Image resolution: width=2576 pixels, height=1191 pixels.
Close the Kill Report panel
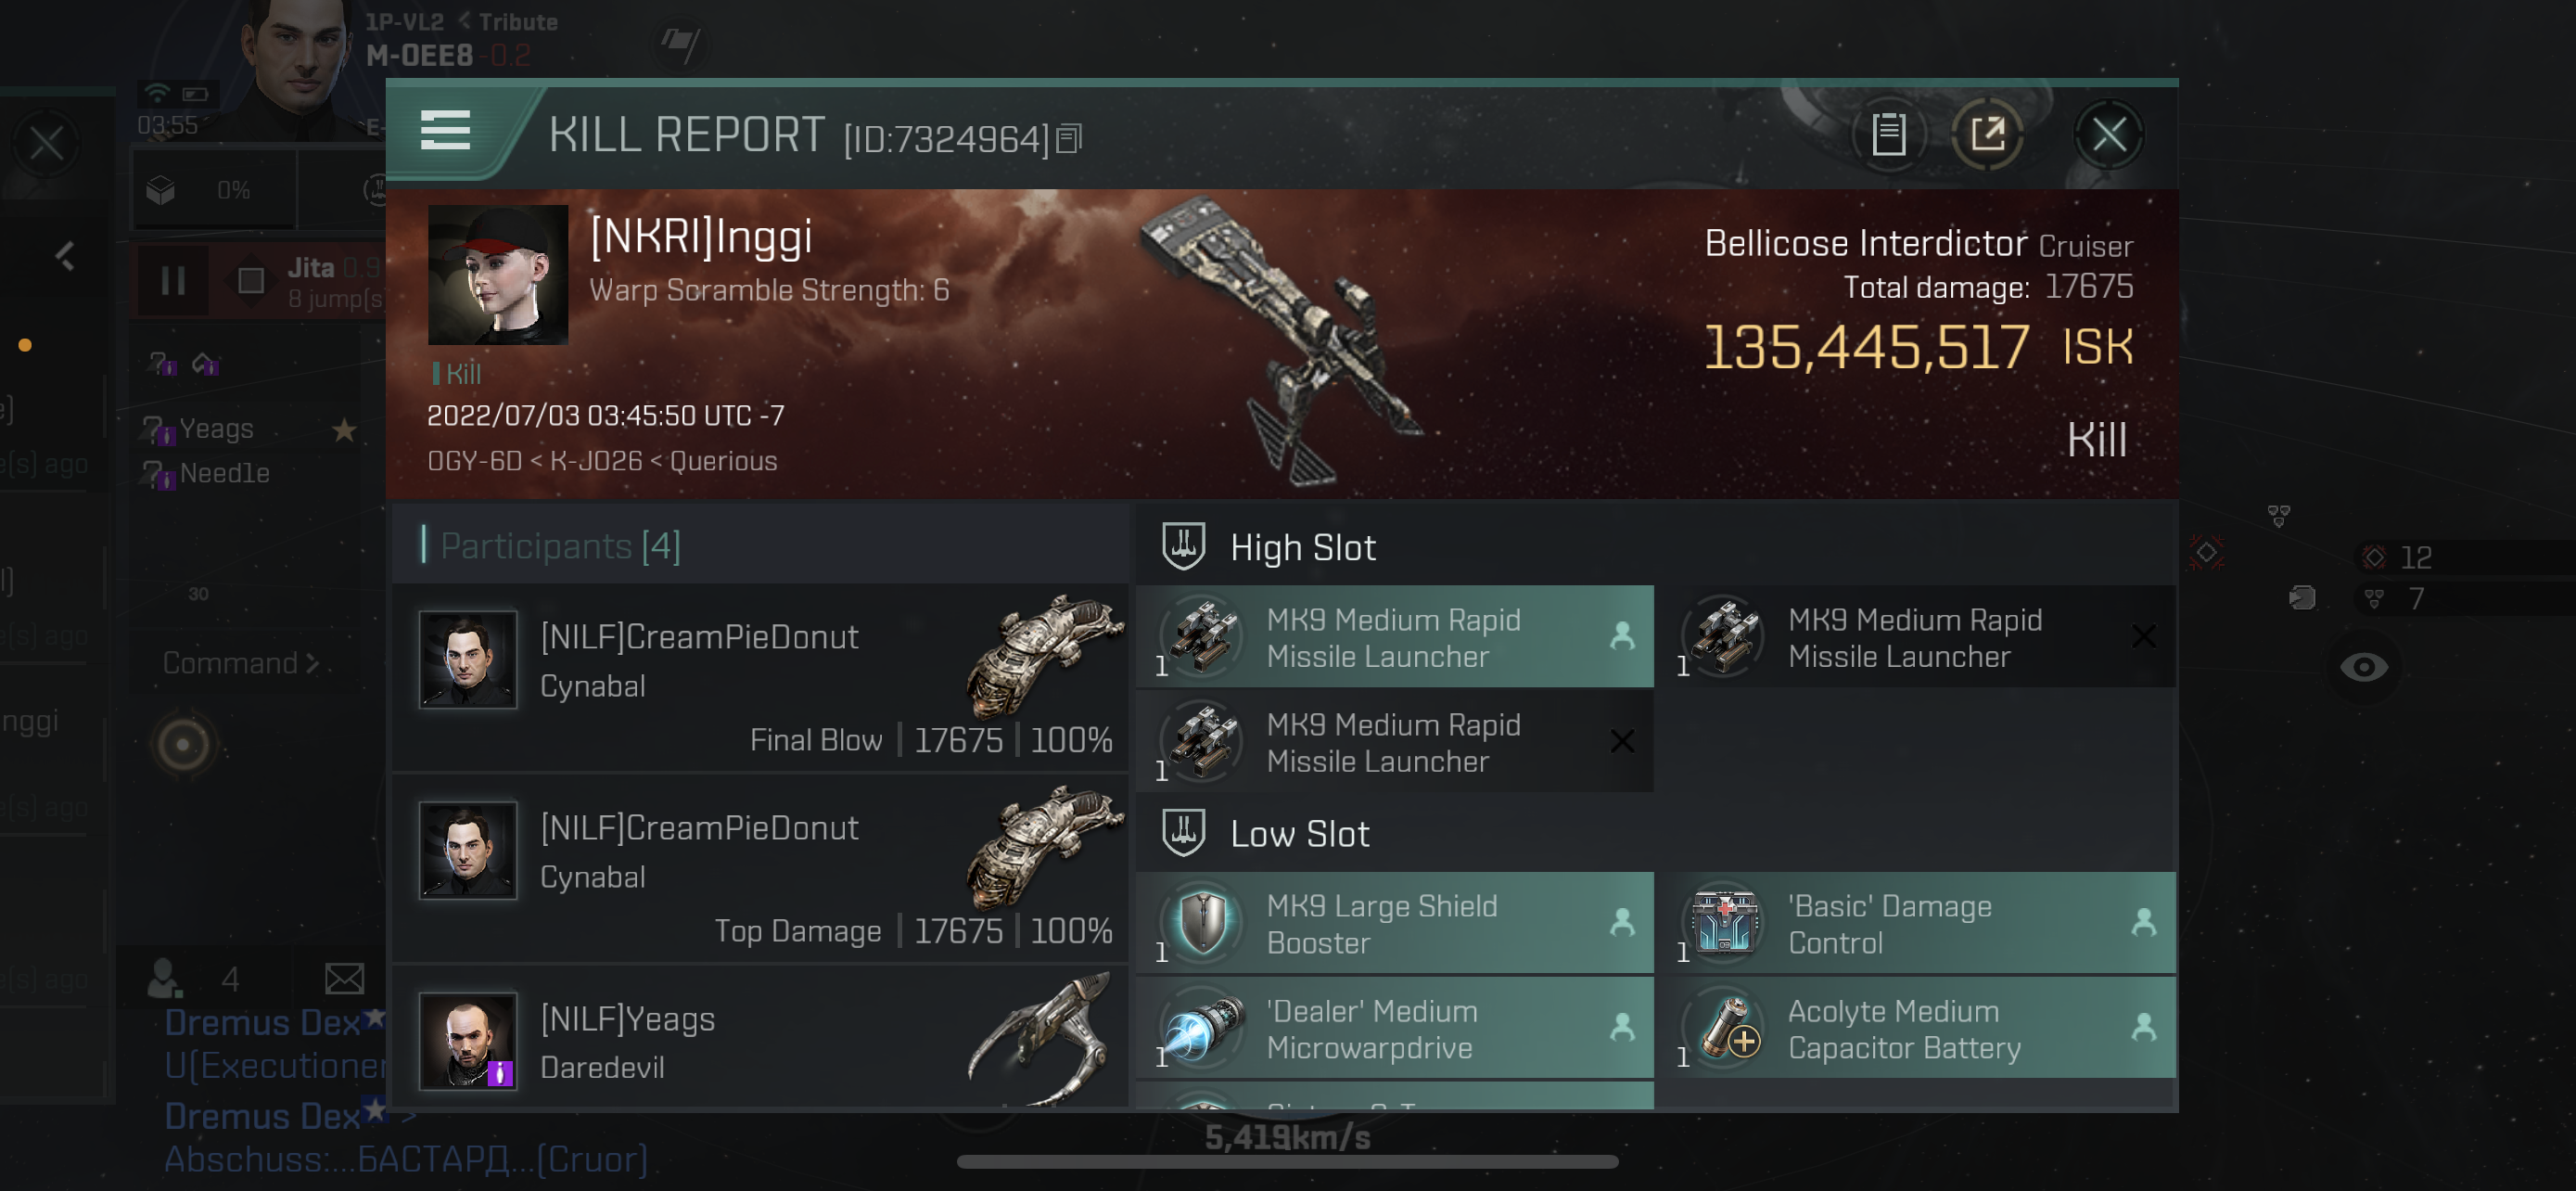point(2110,134)
